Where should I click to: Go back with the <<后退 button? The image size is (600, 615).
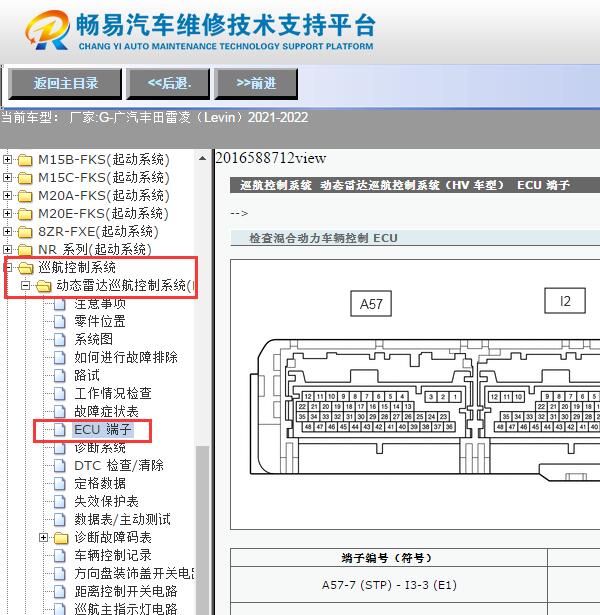click(x=169, y=83)
